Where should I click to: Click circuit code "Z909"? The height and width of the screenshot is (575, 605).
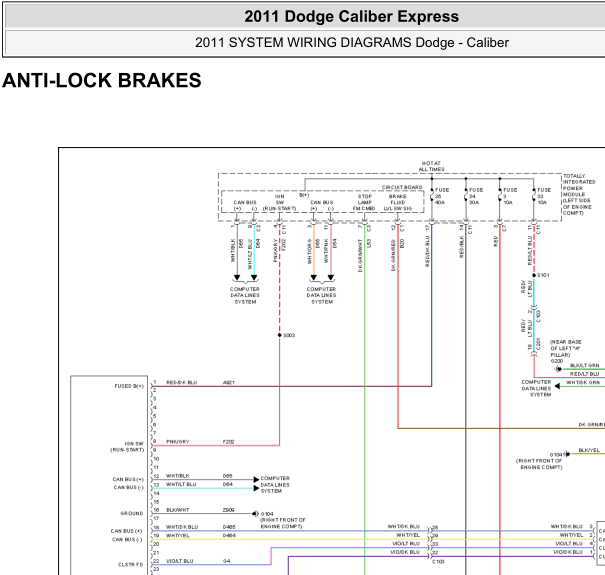click(228, 510)
